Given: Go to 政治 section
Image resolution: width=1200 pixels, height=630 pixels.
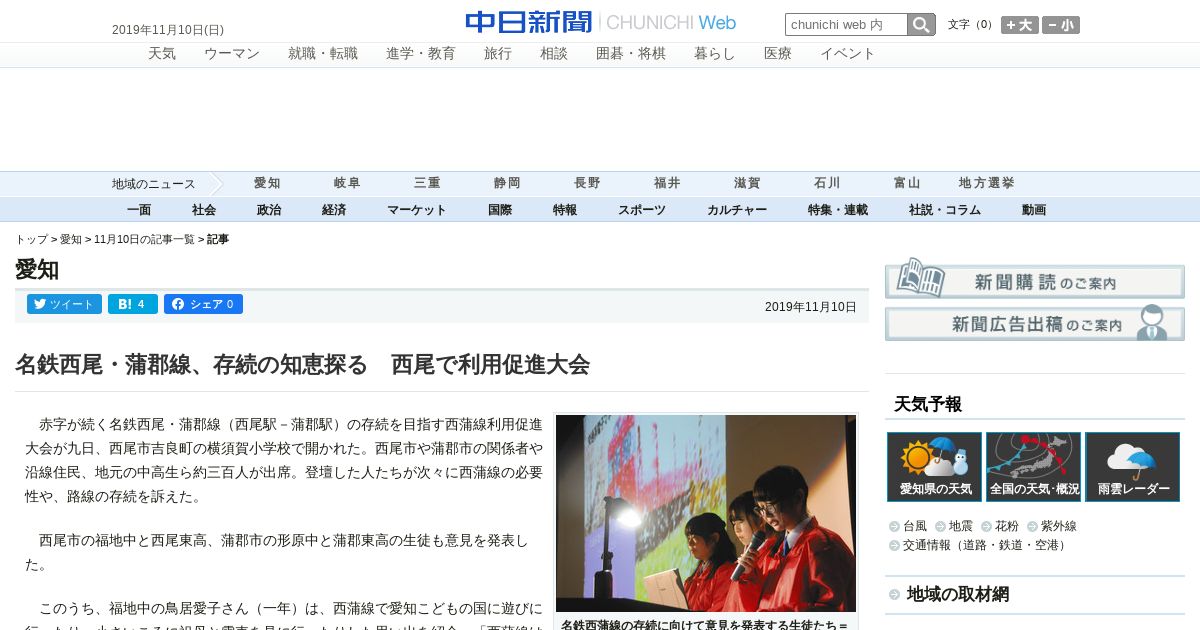Looking at the screenshot, I should point(269,210).
